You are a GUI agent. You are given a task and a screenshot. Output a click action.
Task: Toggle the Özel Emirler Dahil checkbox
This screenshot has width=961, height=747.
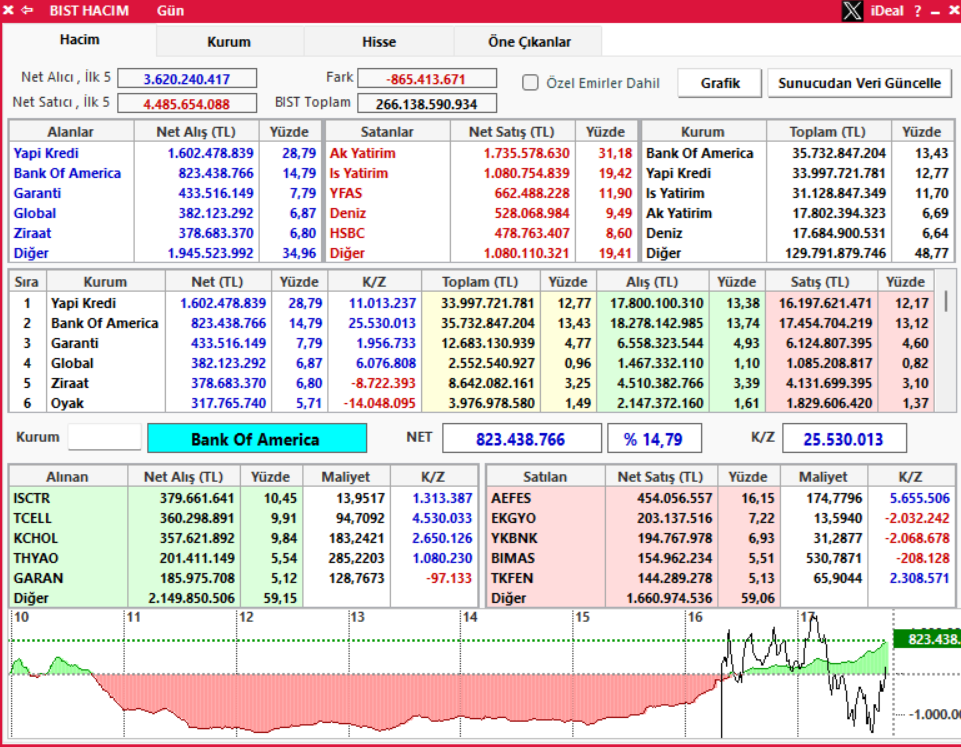[530, 83]
